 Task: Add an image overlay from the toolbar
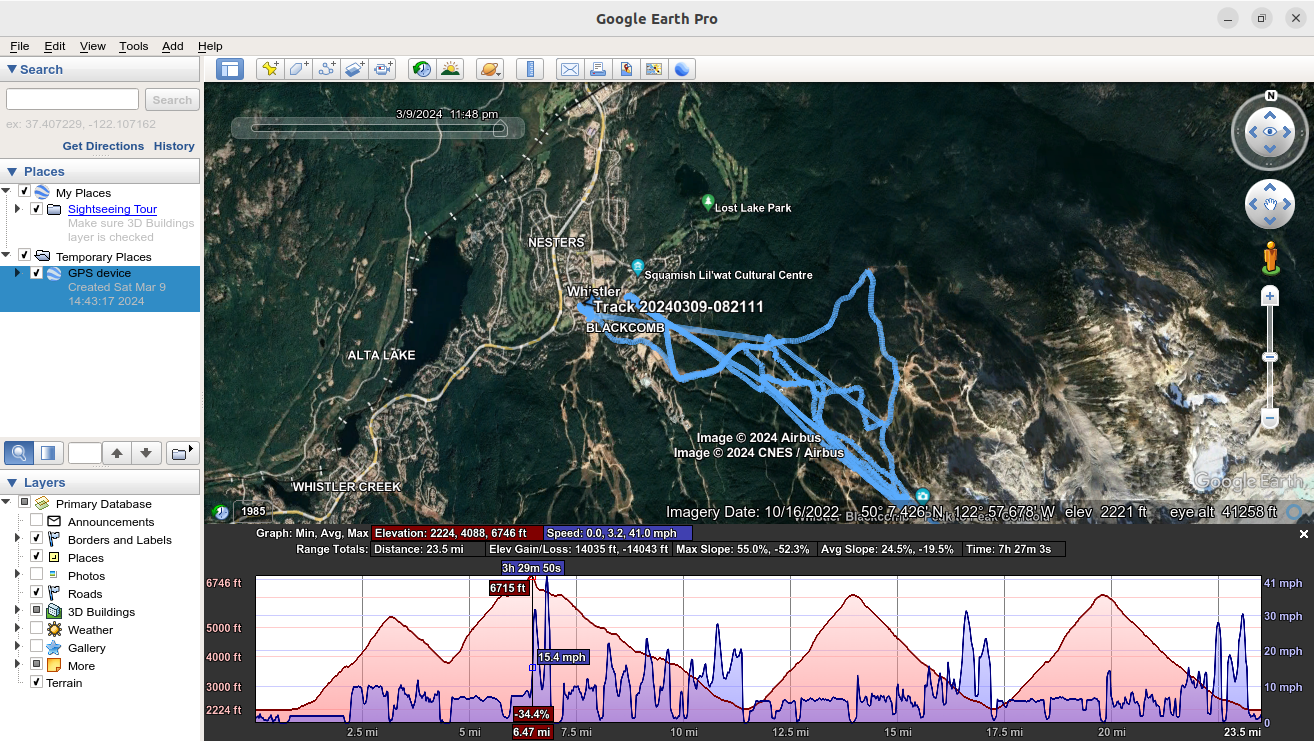(x=354, y=69)
